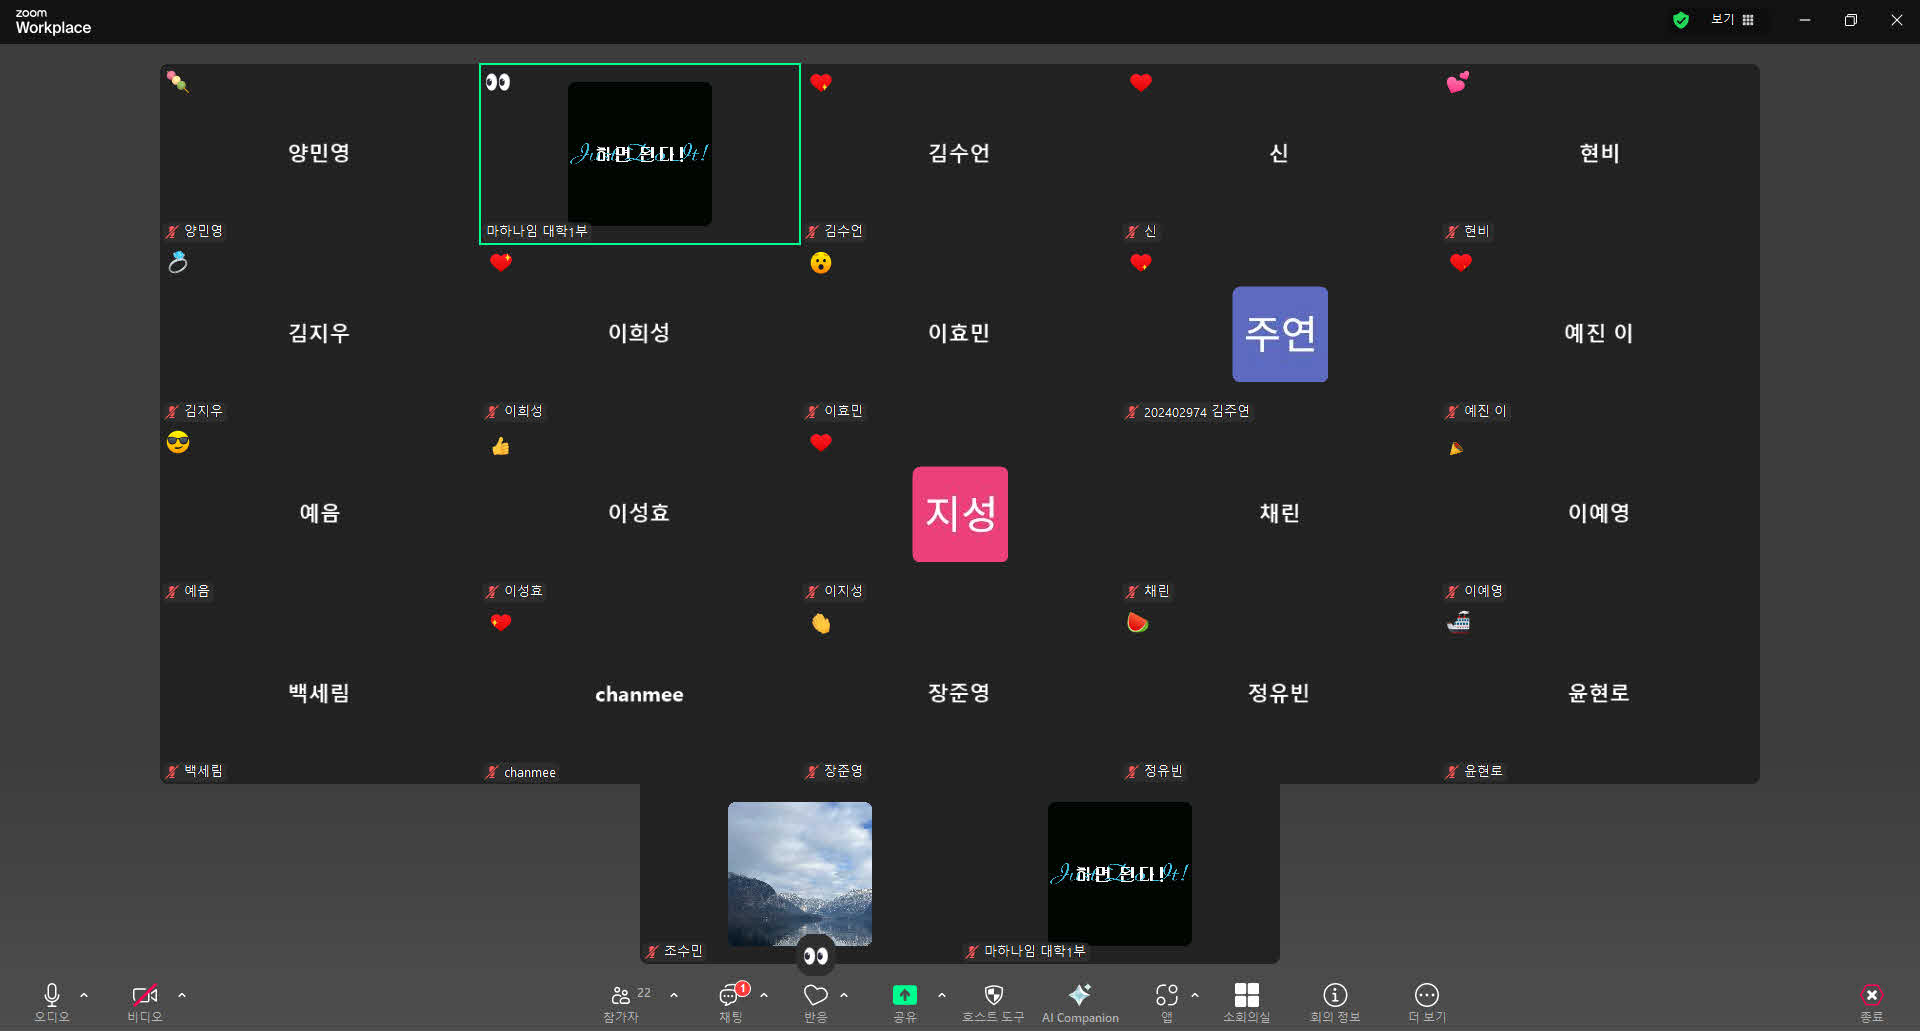Open 회의 정보 meeting info icon
This screenshot has width=1920, height=1032.
pos(1335,995)
